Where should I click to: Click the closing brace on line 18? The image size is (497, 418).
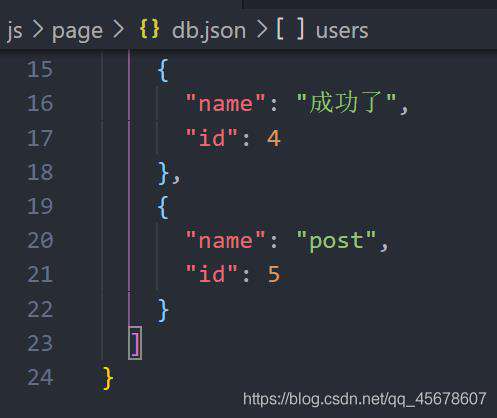pos(163,173)
